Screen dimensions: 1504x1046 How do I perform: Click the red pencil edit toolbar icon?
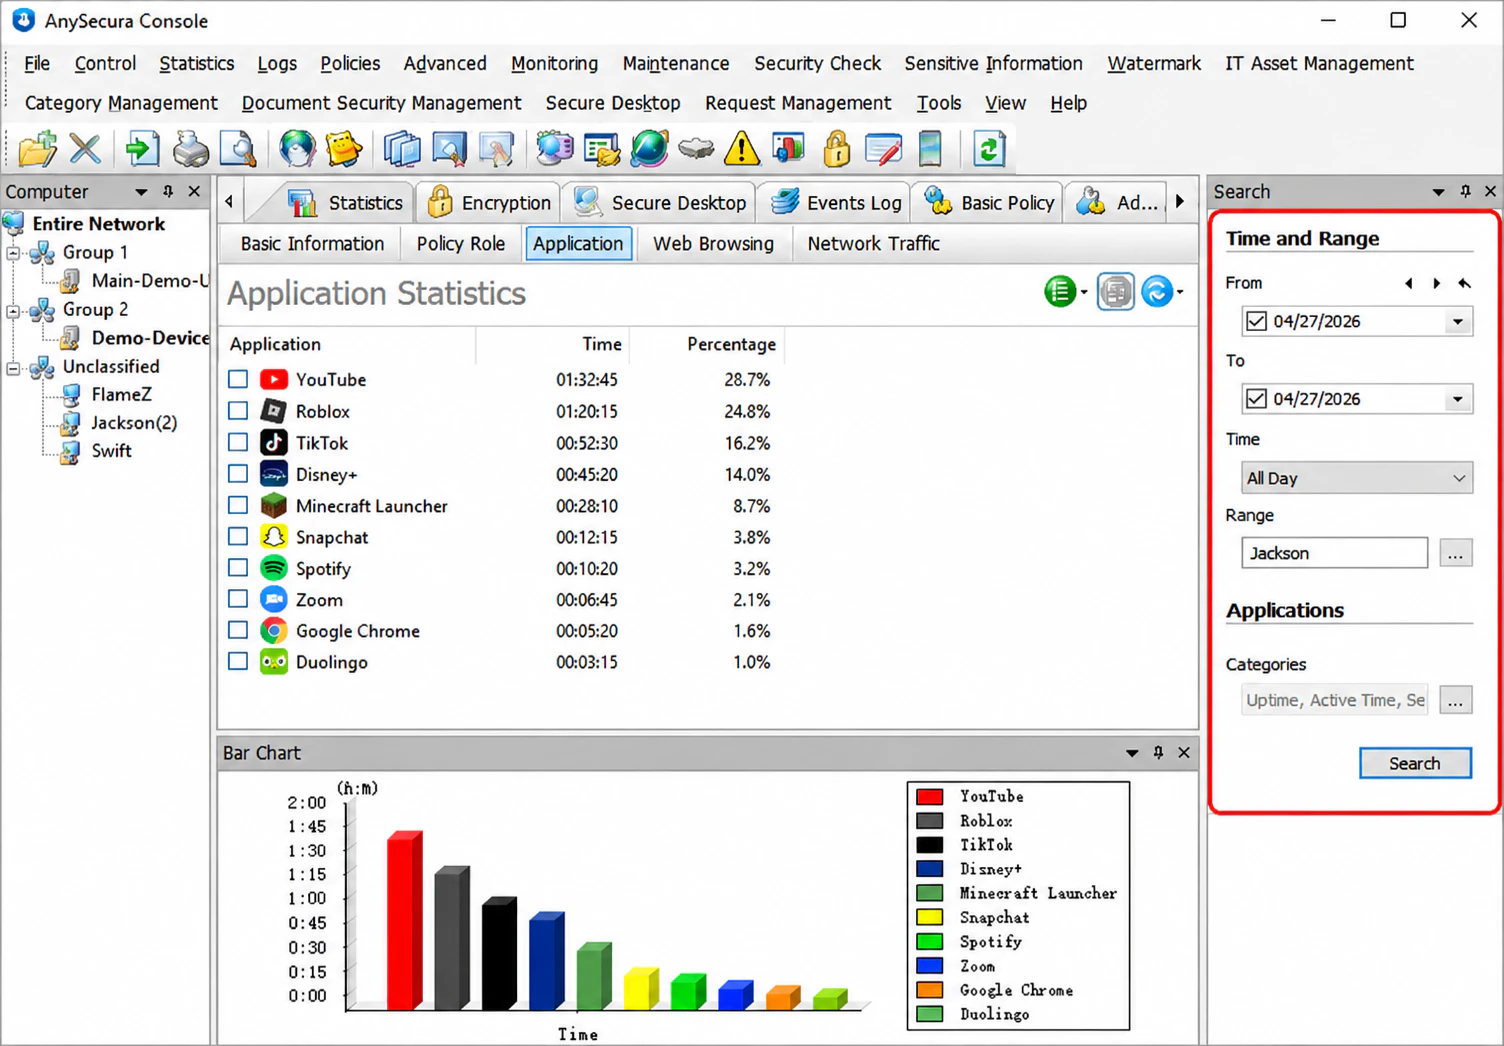[x=883, y=149]
